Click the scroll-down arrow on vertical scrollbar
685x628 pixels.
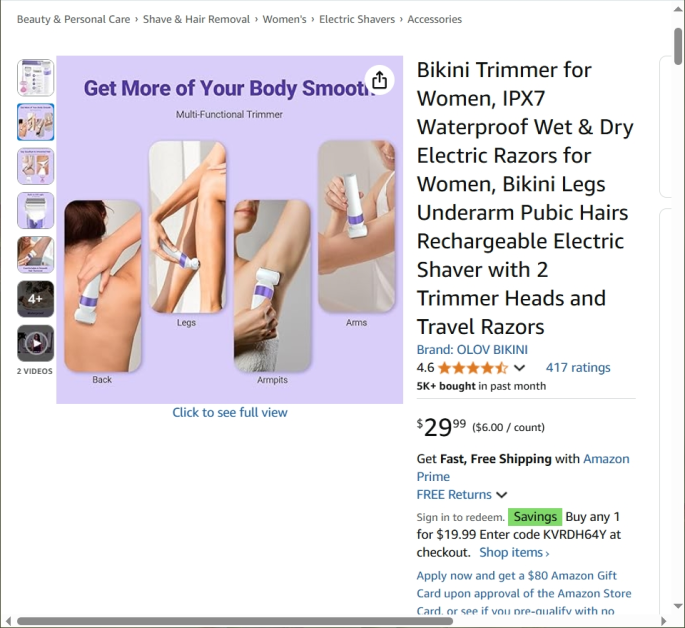click(678, 606)
